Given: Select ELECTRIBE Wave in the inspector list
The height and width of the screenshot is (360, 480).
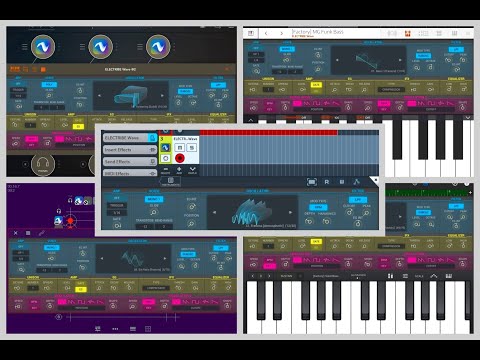Looking at the screenshot, I should (x=130, y=138).
